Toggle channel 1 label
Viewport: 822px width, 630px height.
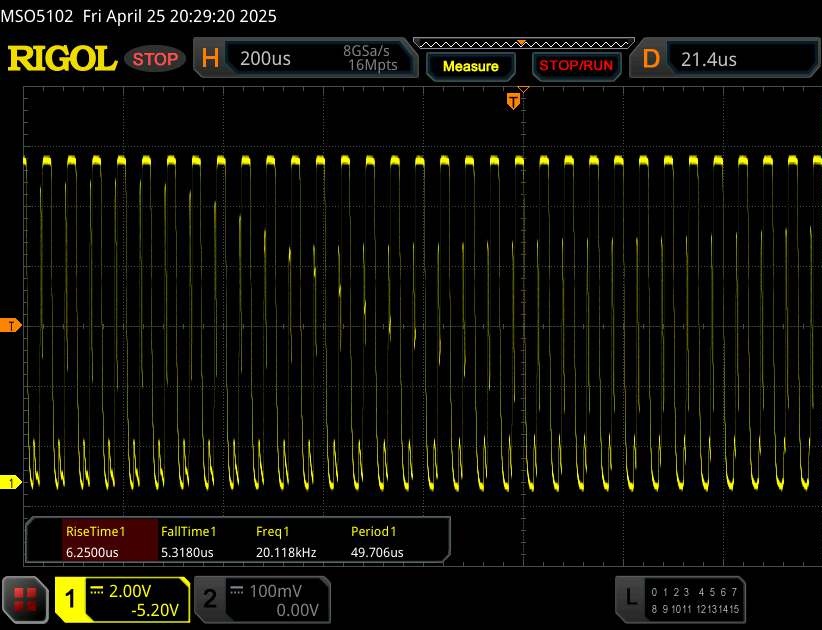point(70,599)
